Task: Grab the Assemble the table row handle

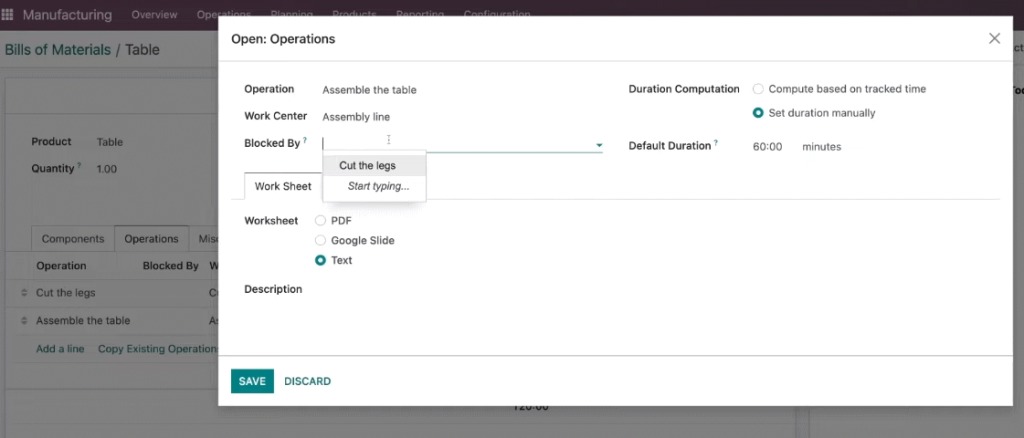Action: click(x=24, y=321)
